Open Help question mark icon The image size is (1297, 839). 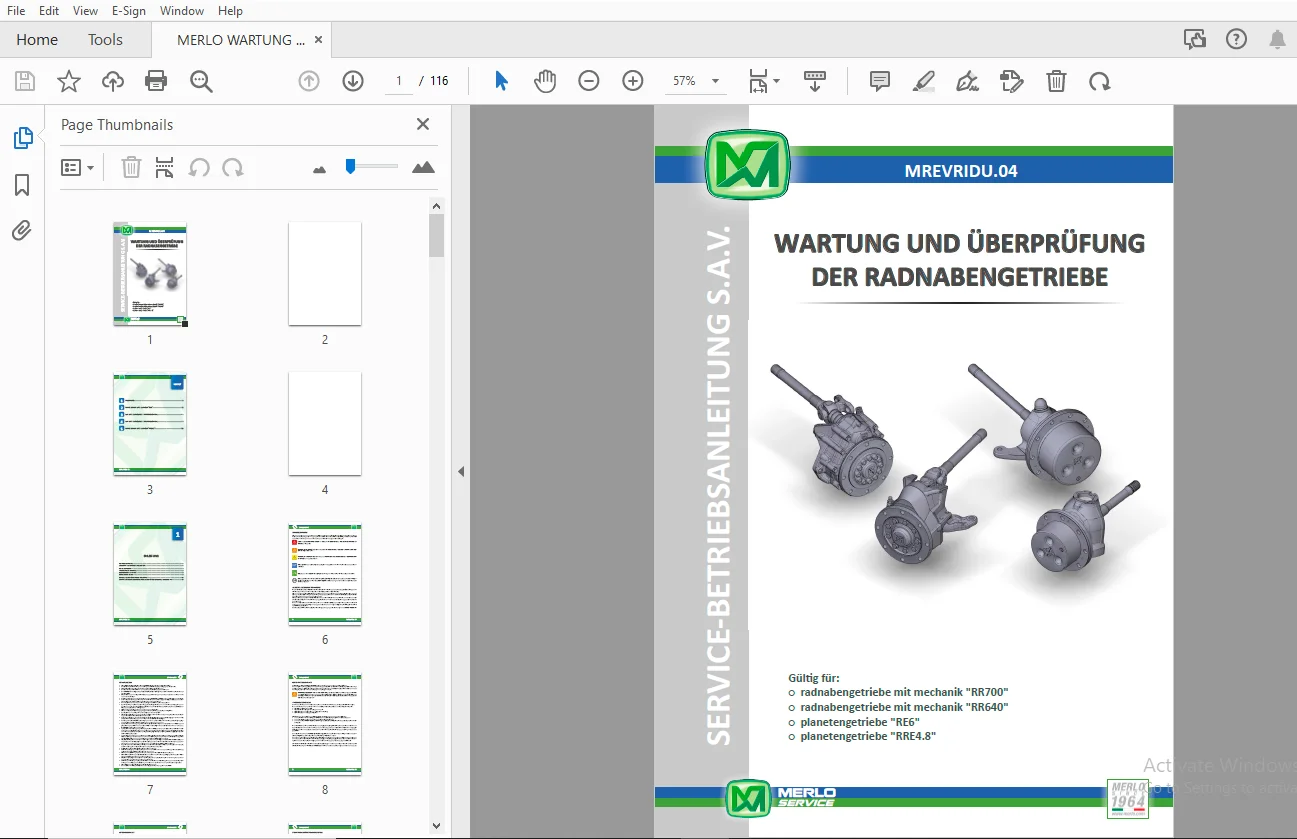tap(1236, 39)
